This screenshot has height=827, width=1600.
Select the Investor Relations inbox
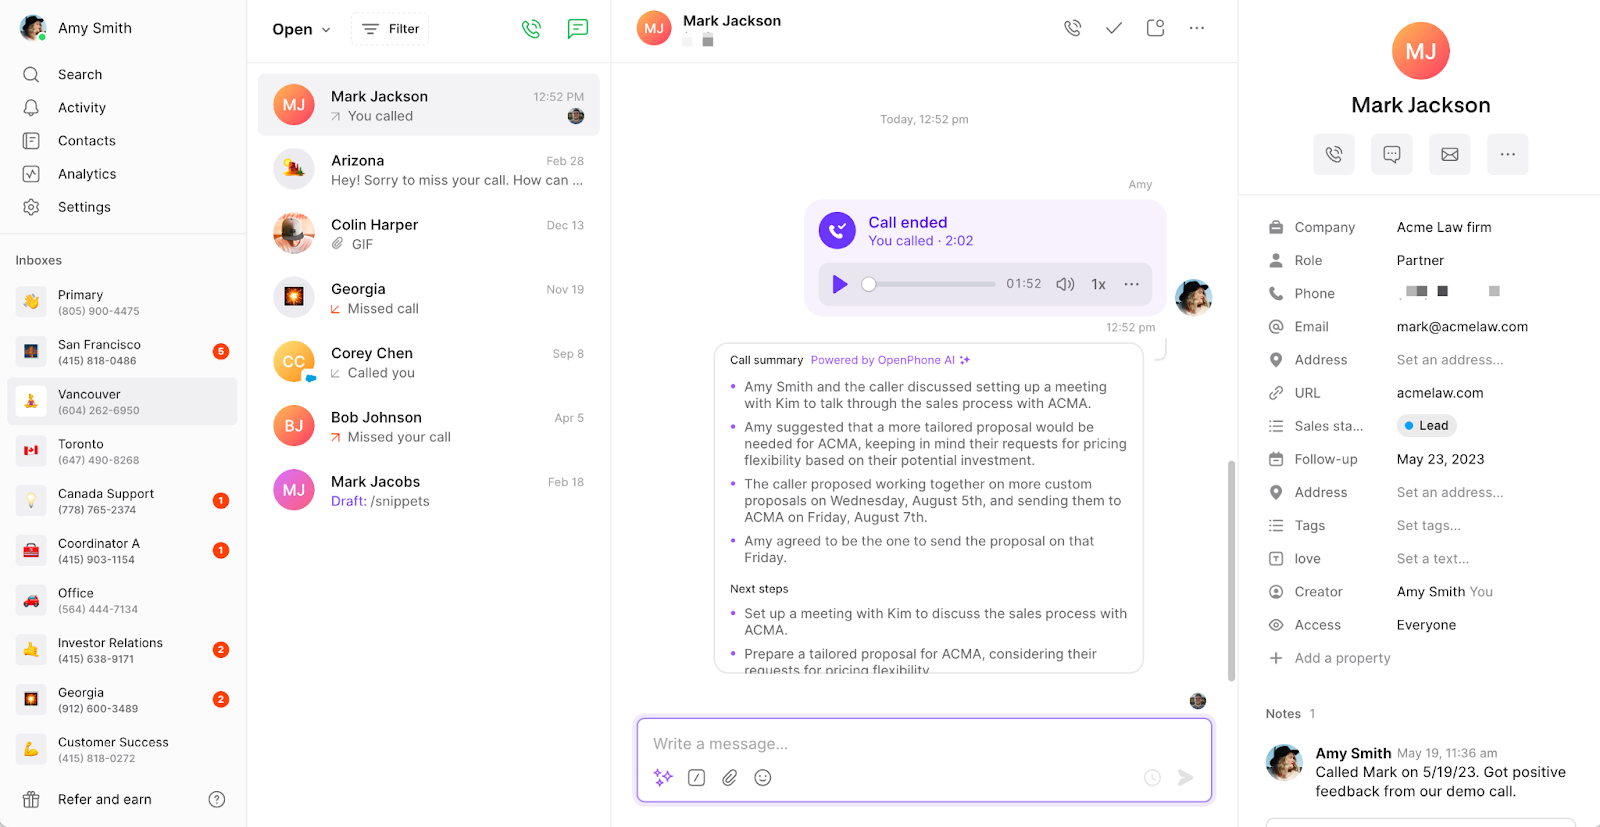coord(122,650)
